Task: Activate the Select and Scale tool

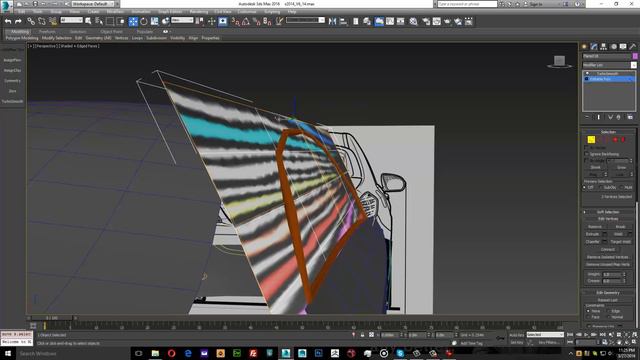Action: click(x=154, y=21)
